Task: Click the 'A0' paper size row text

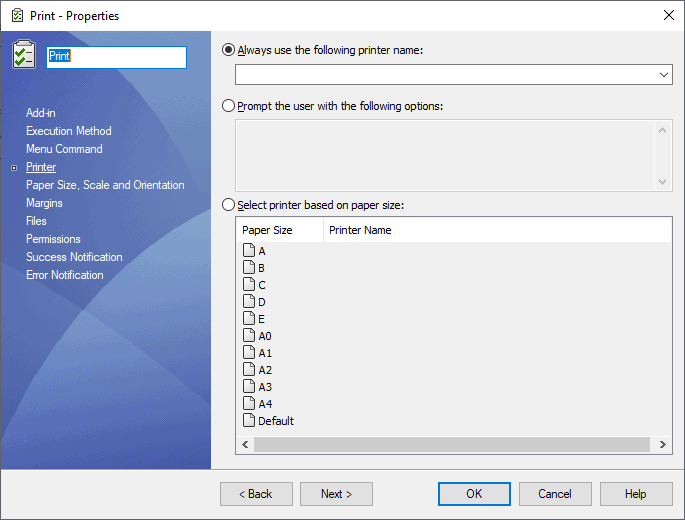Action: click(265, 336)
